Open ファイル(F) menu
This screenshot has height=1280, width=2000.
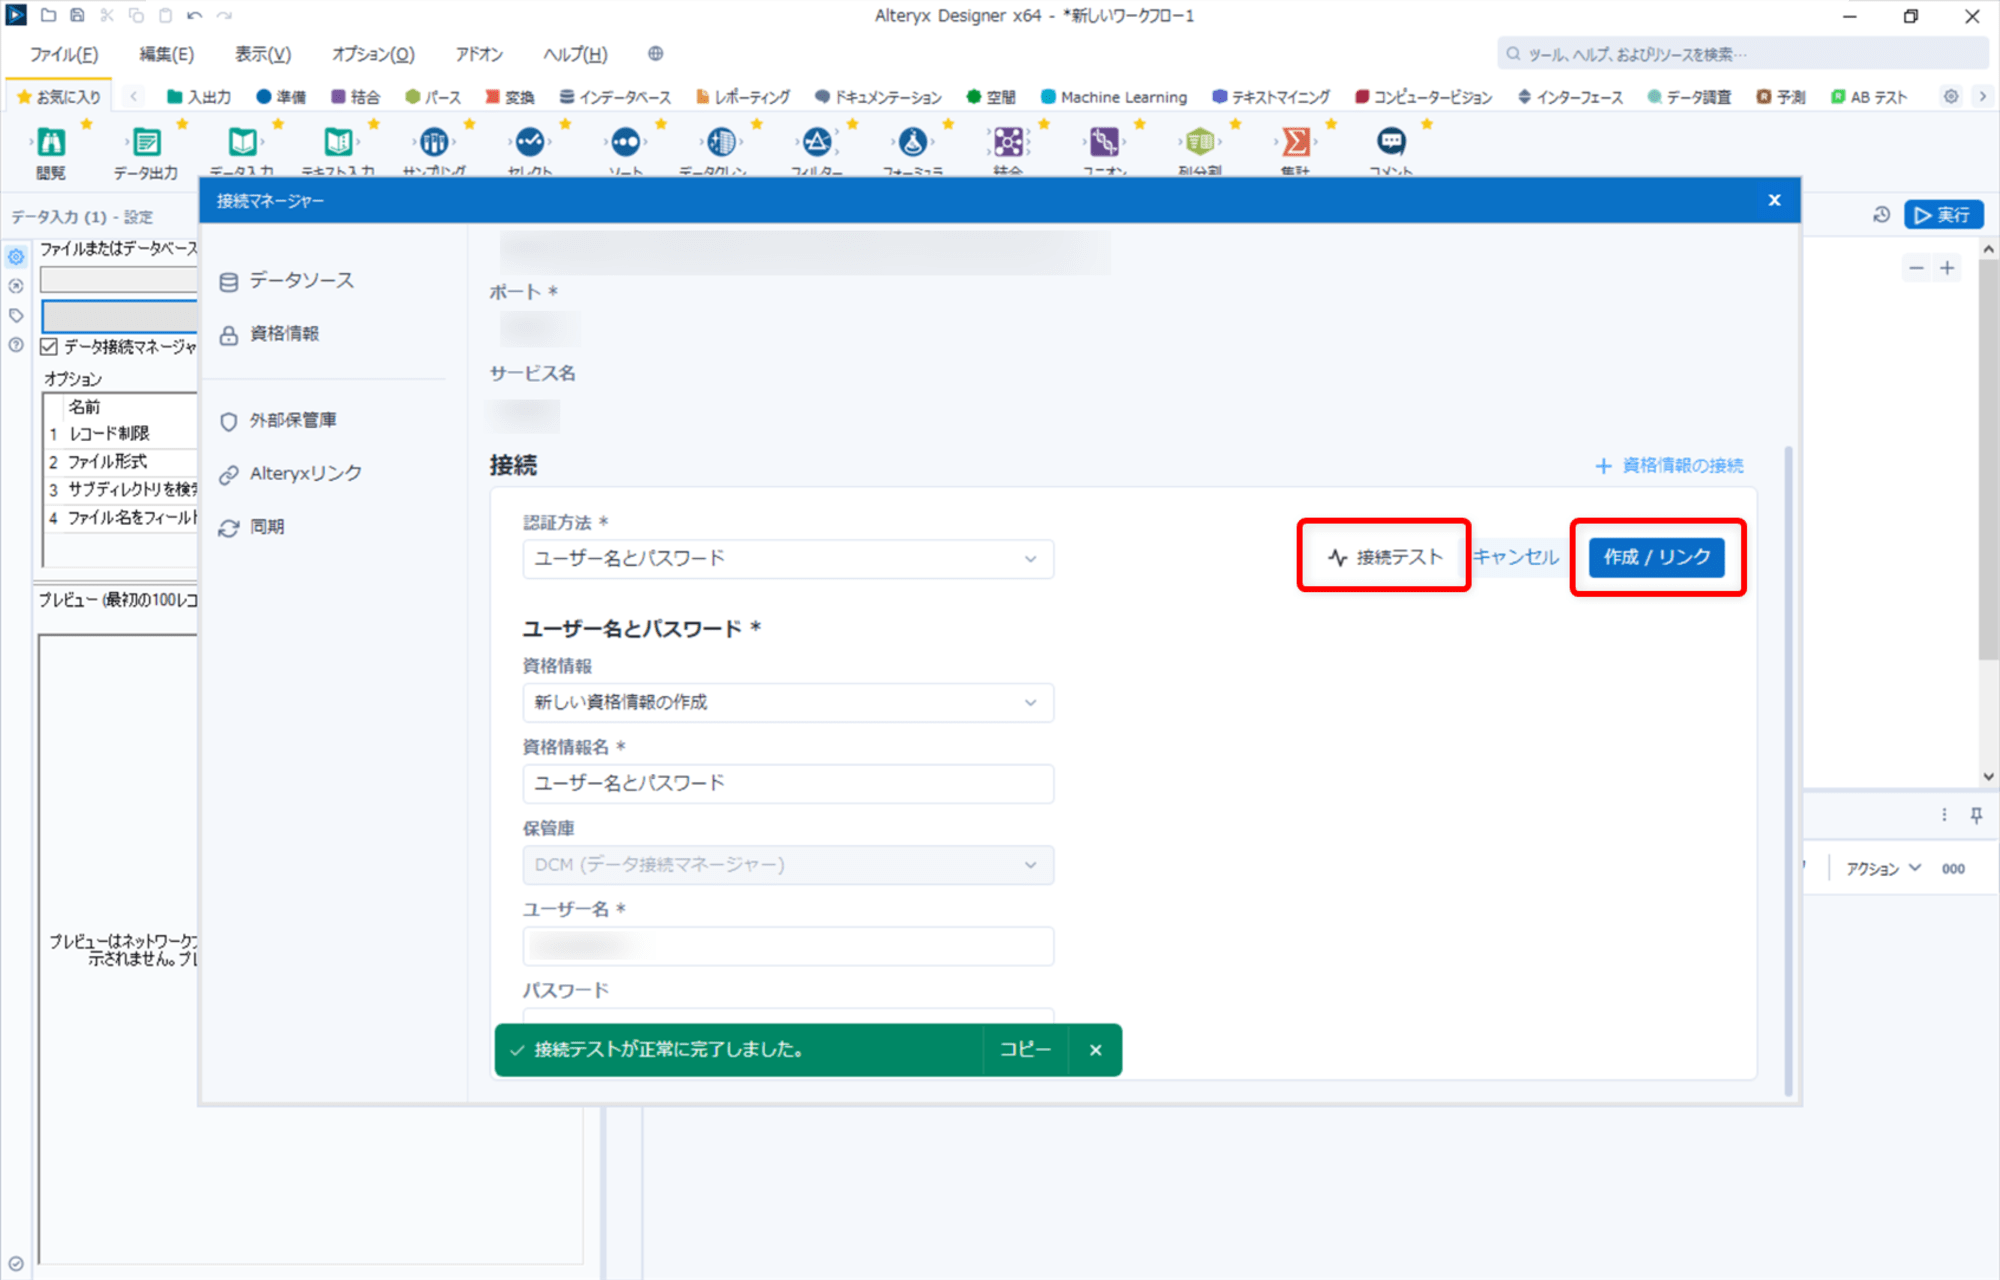64,54
